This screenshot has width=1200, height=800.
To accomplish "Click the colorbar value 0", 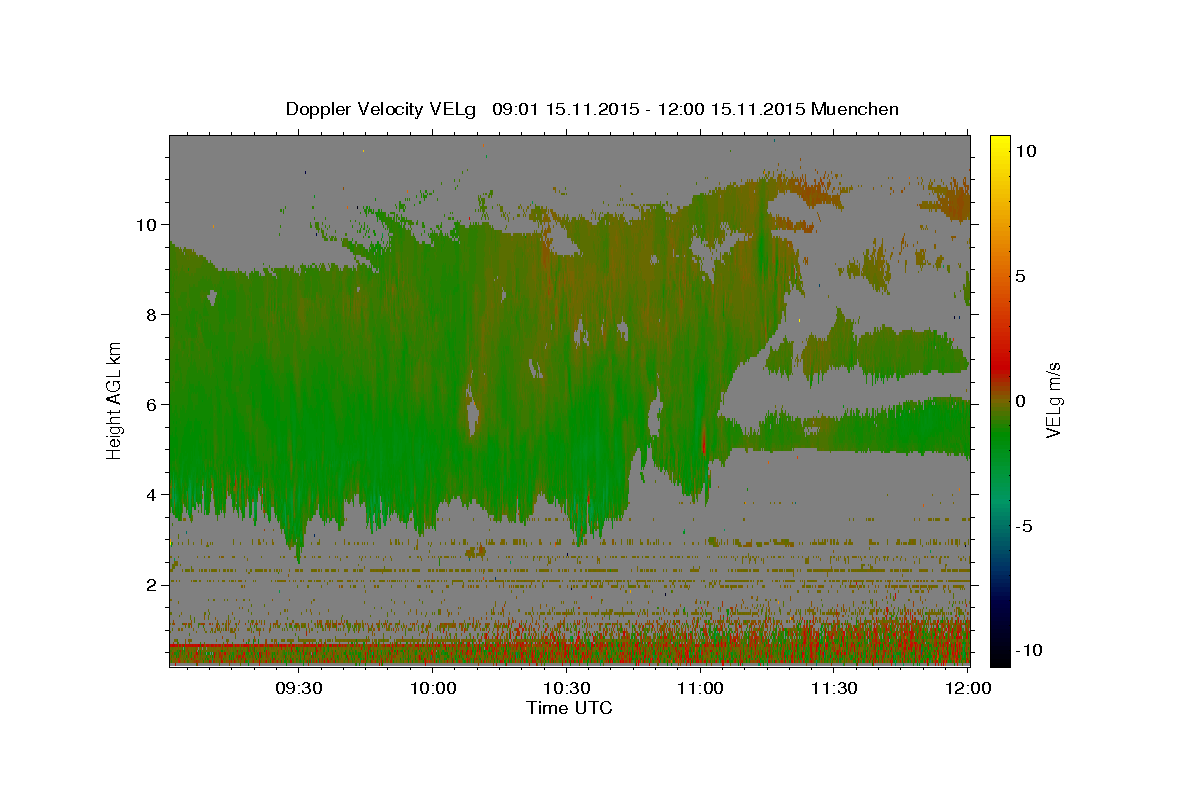I will (1020, 400).
